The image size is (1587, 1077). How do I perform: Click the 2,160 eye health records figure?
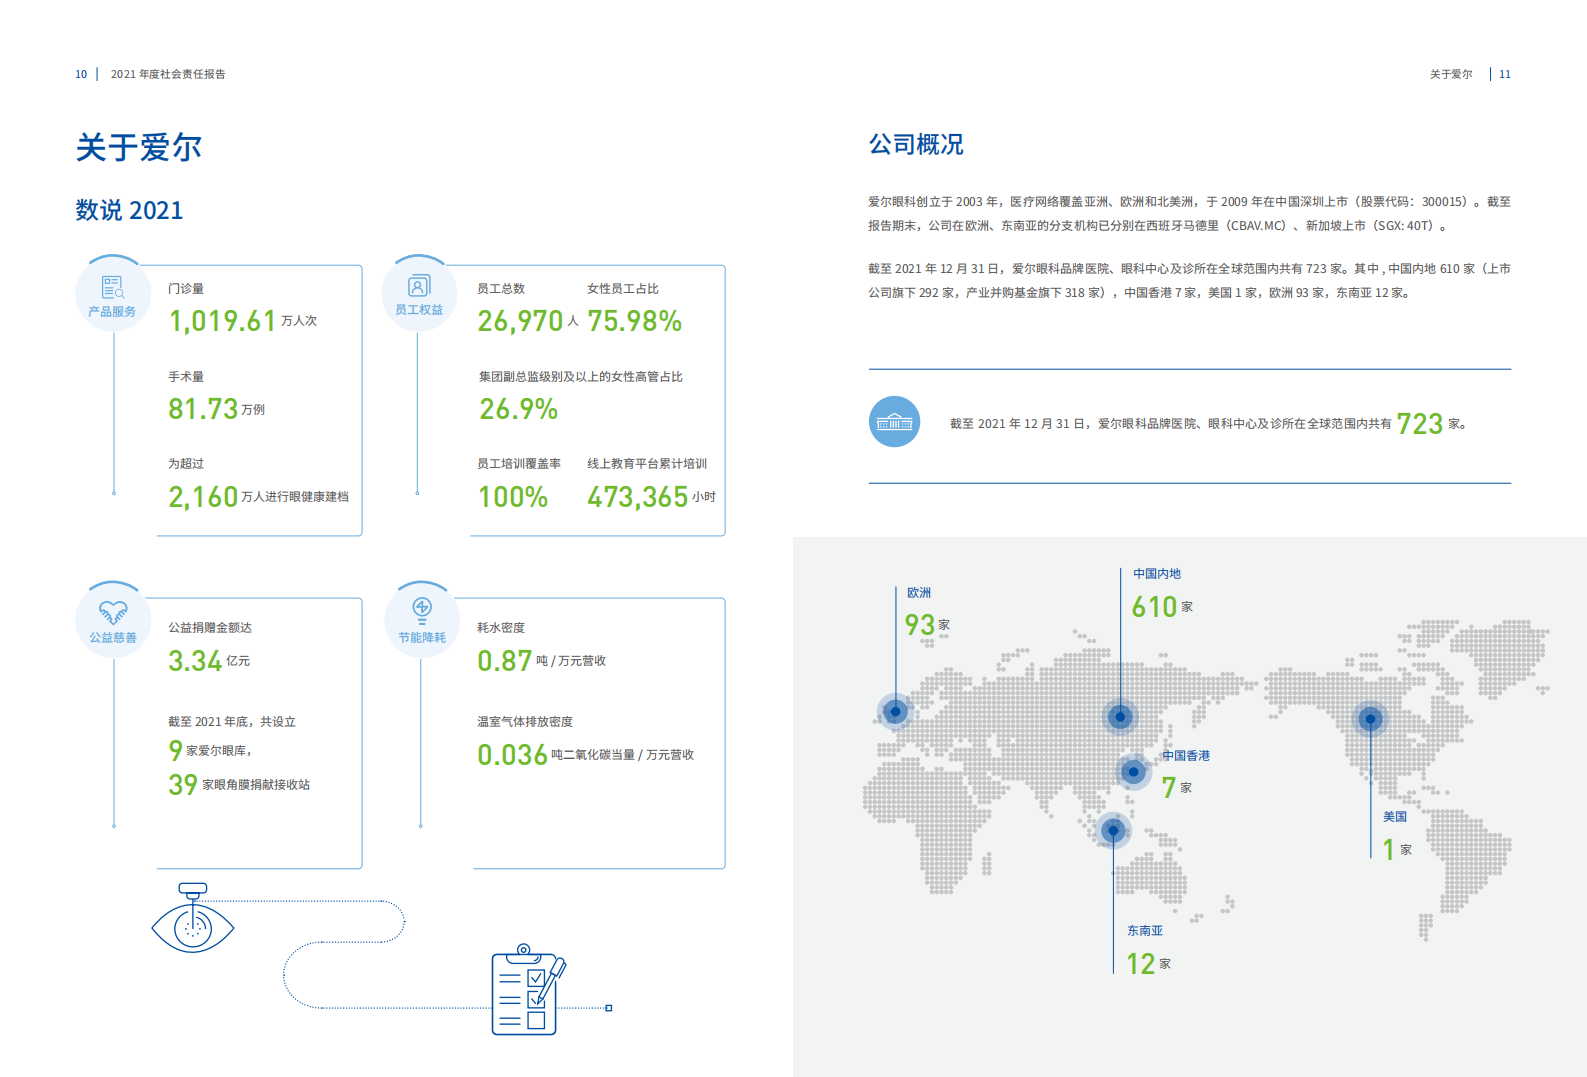pos(203,497)
